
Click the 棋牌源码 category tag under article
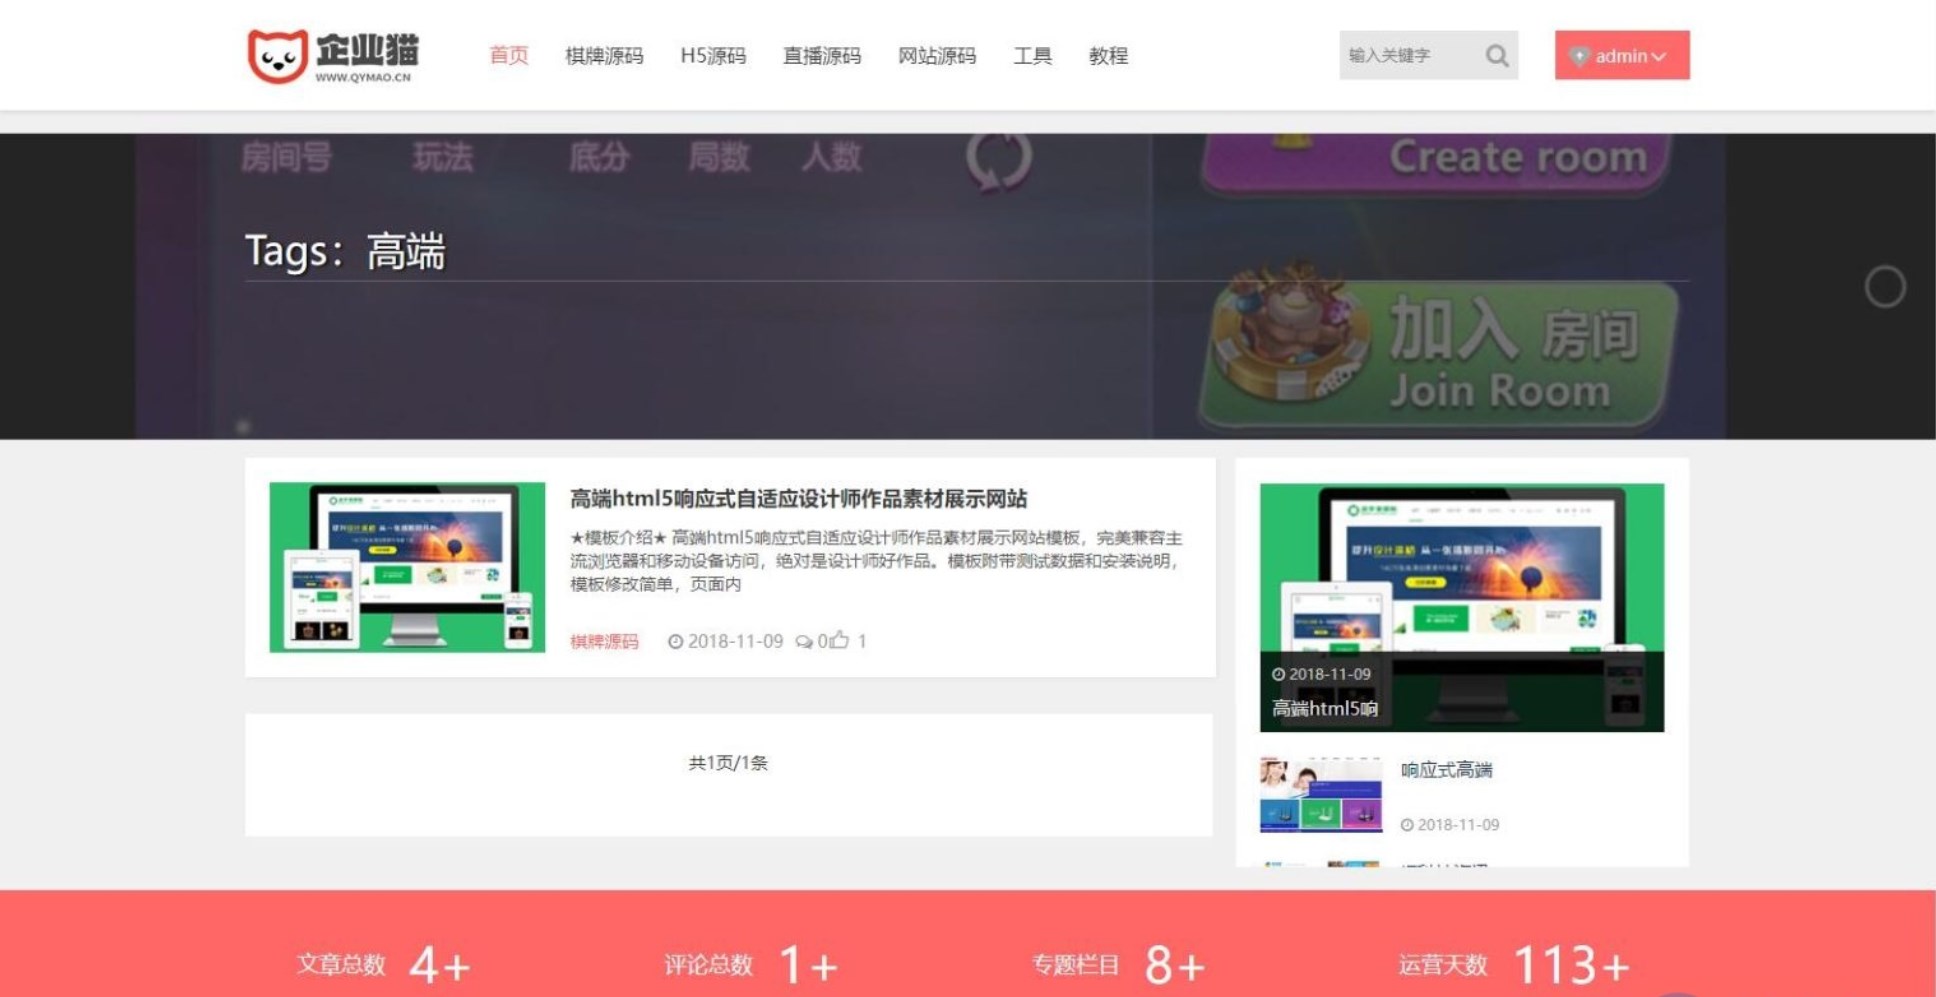604,641
